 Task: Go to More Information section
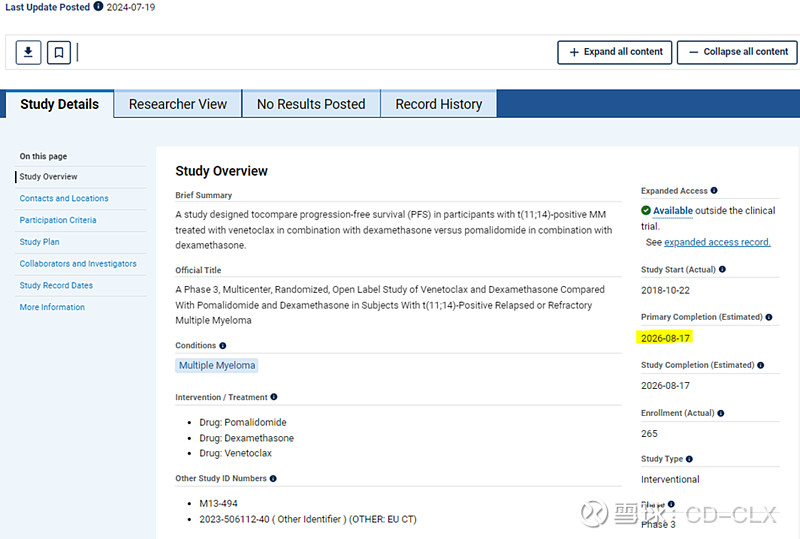coord(52,307)
